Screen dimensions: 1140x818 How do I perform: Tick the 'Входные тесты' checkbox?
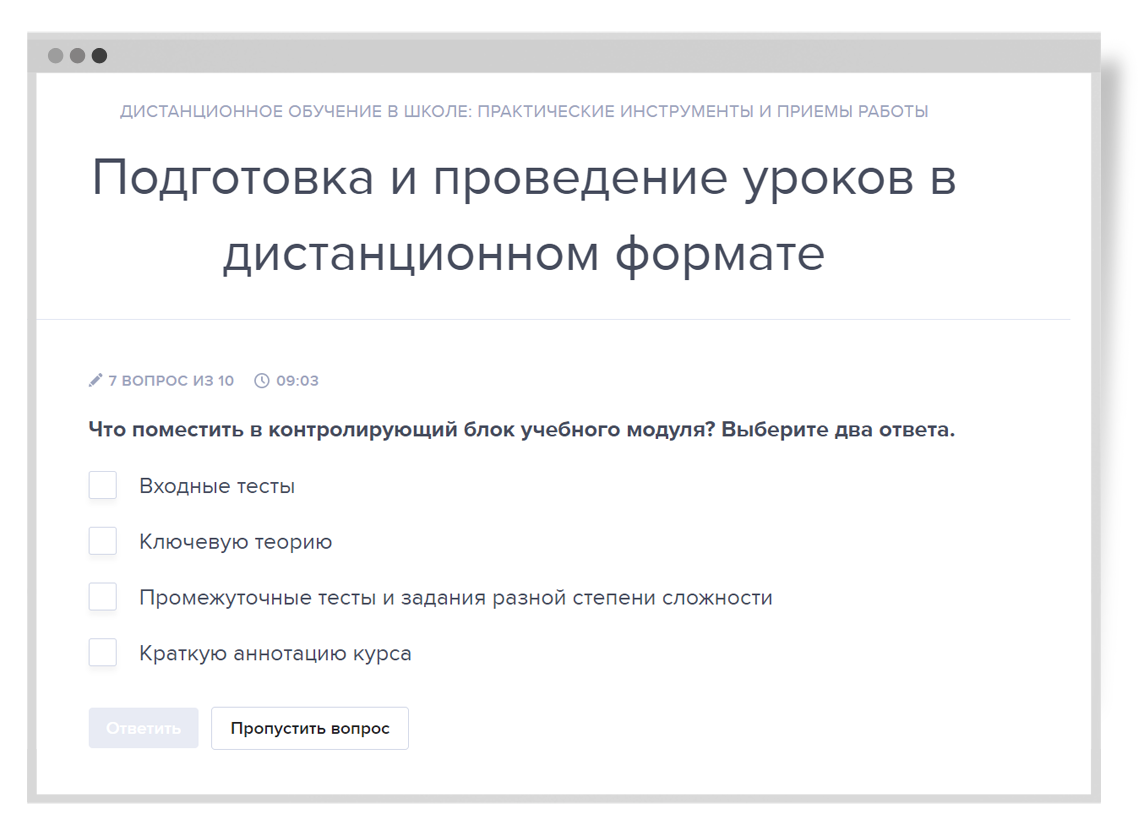pos(103,486)
